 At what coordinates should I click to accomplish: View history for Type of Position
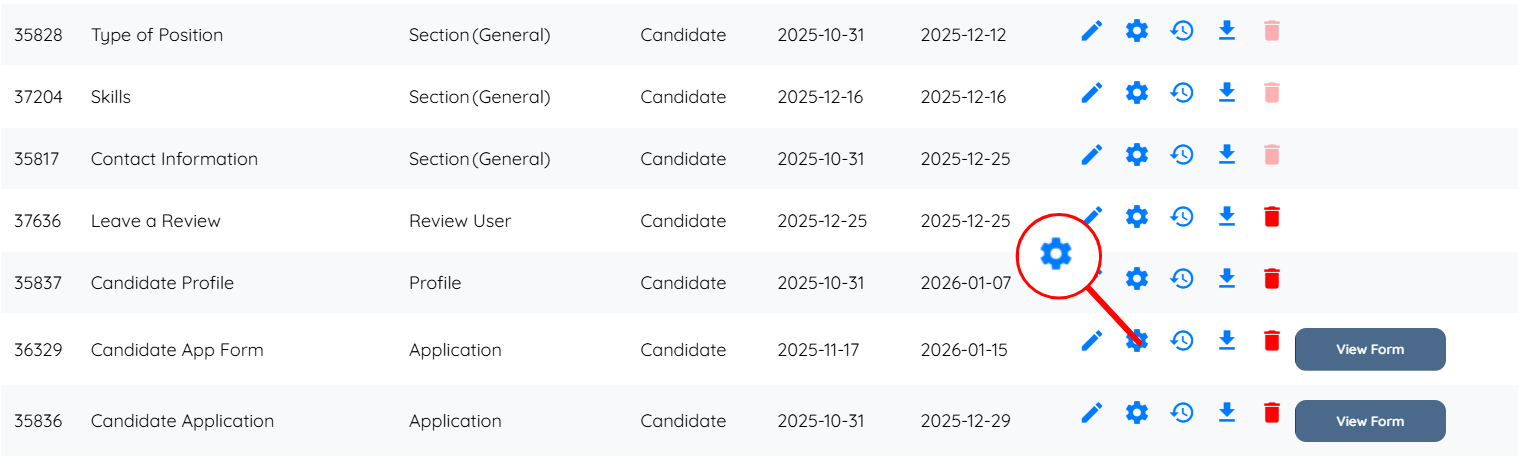tap(1182, 32)
